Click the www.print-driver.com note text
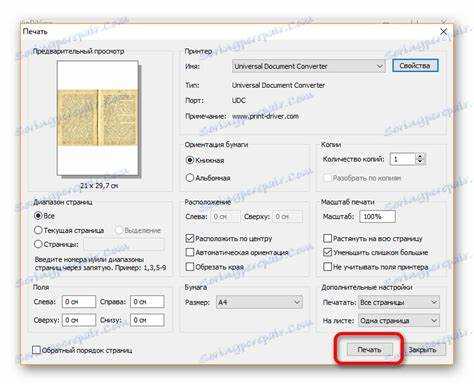This screenshot has height=385, width=474. point(265,116)
